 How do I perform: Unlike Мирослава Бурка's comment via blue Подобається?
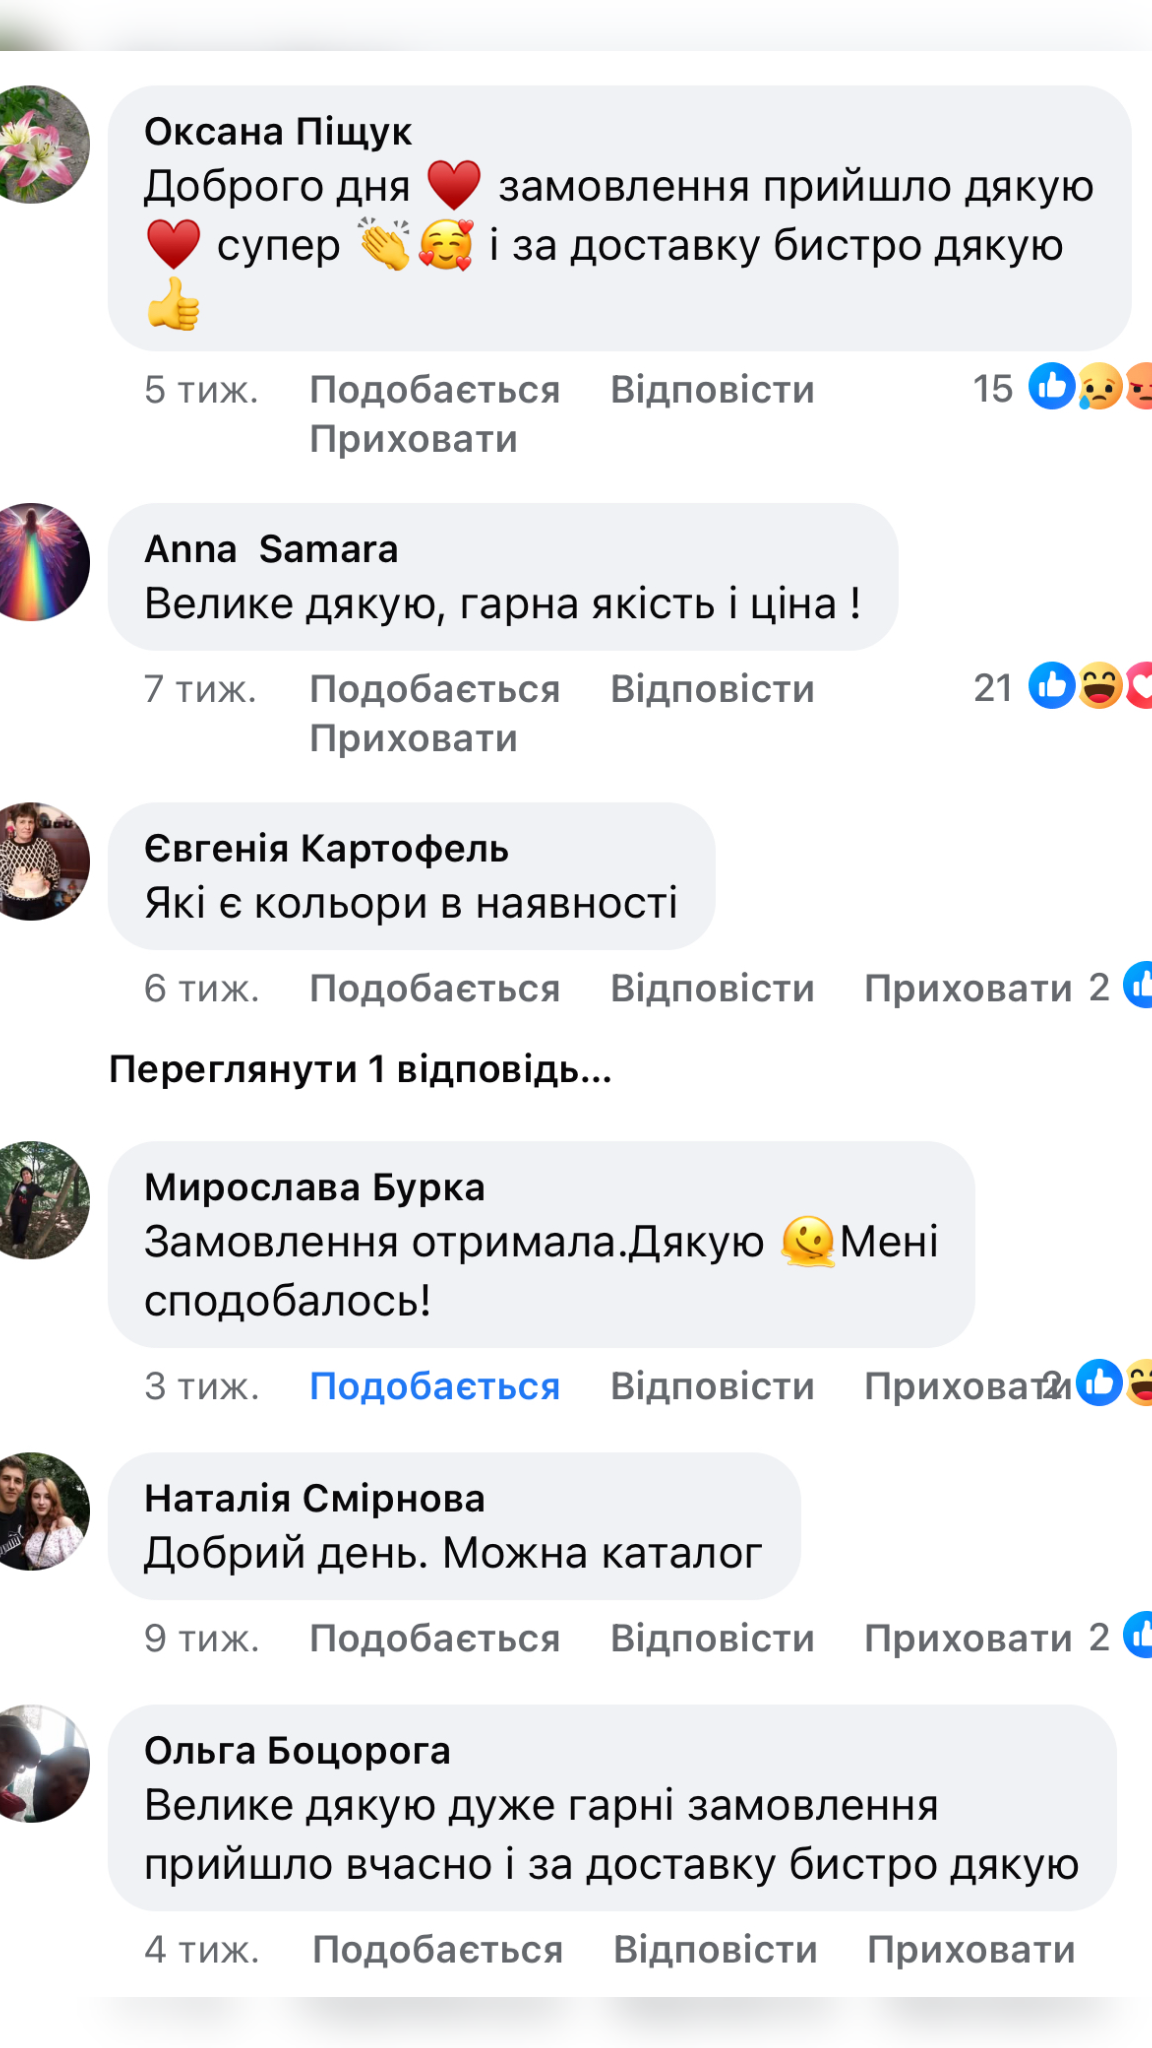coord(434,1386)
